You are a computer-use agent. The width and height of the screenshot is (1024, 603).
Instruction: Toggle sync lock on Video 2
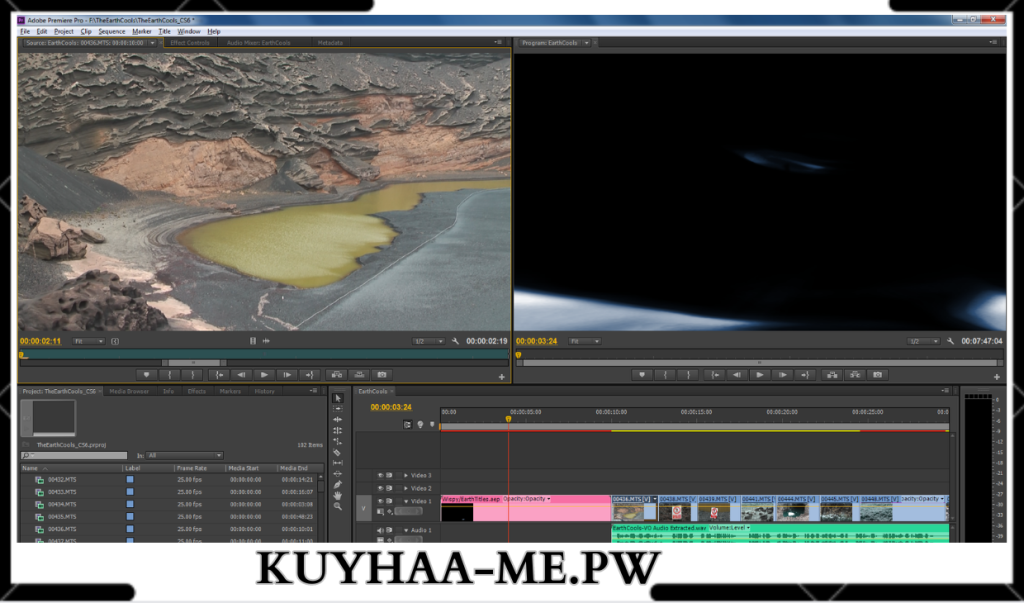pyautogui.click(x=389, y=488)
